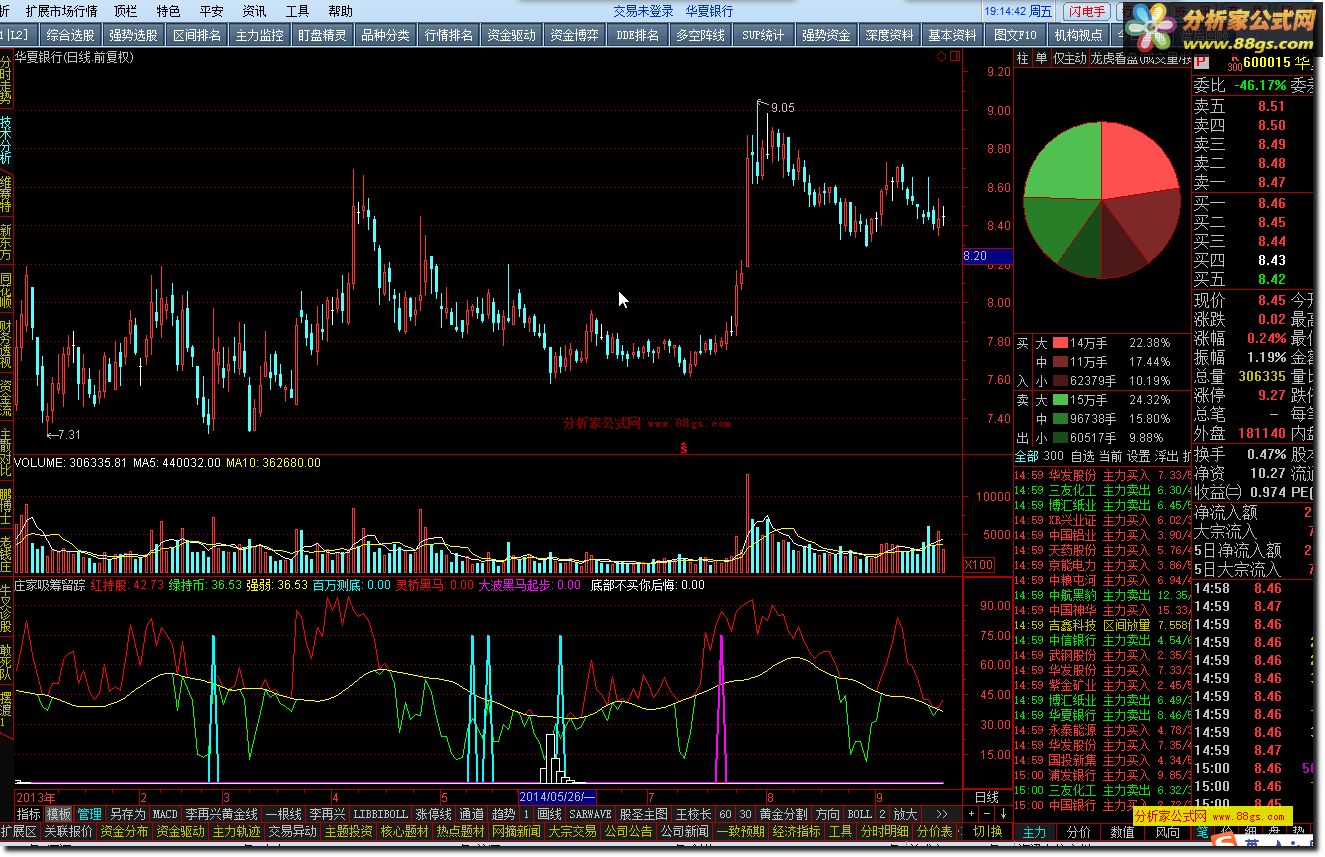Click the 区间排名 toolbar button
This screenshot has width=1325, height=857.
(x=196, y=35)
